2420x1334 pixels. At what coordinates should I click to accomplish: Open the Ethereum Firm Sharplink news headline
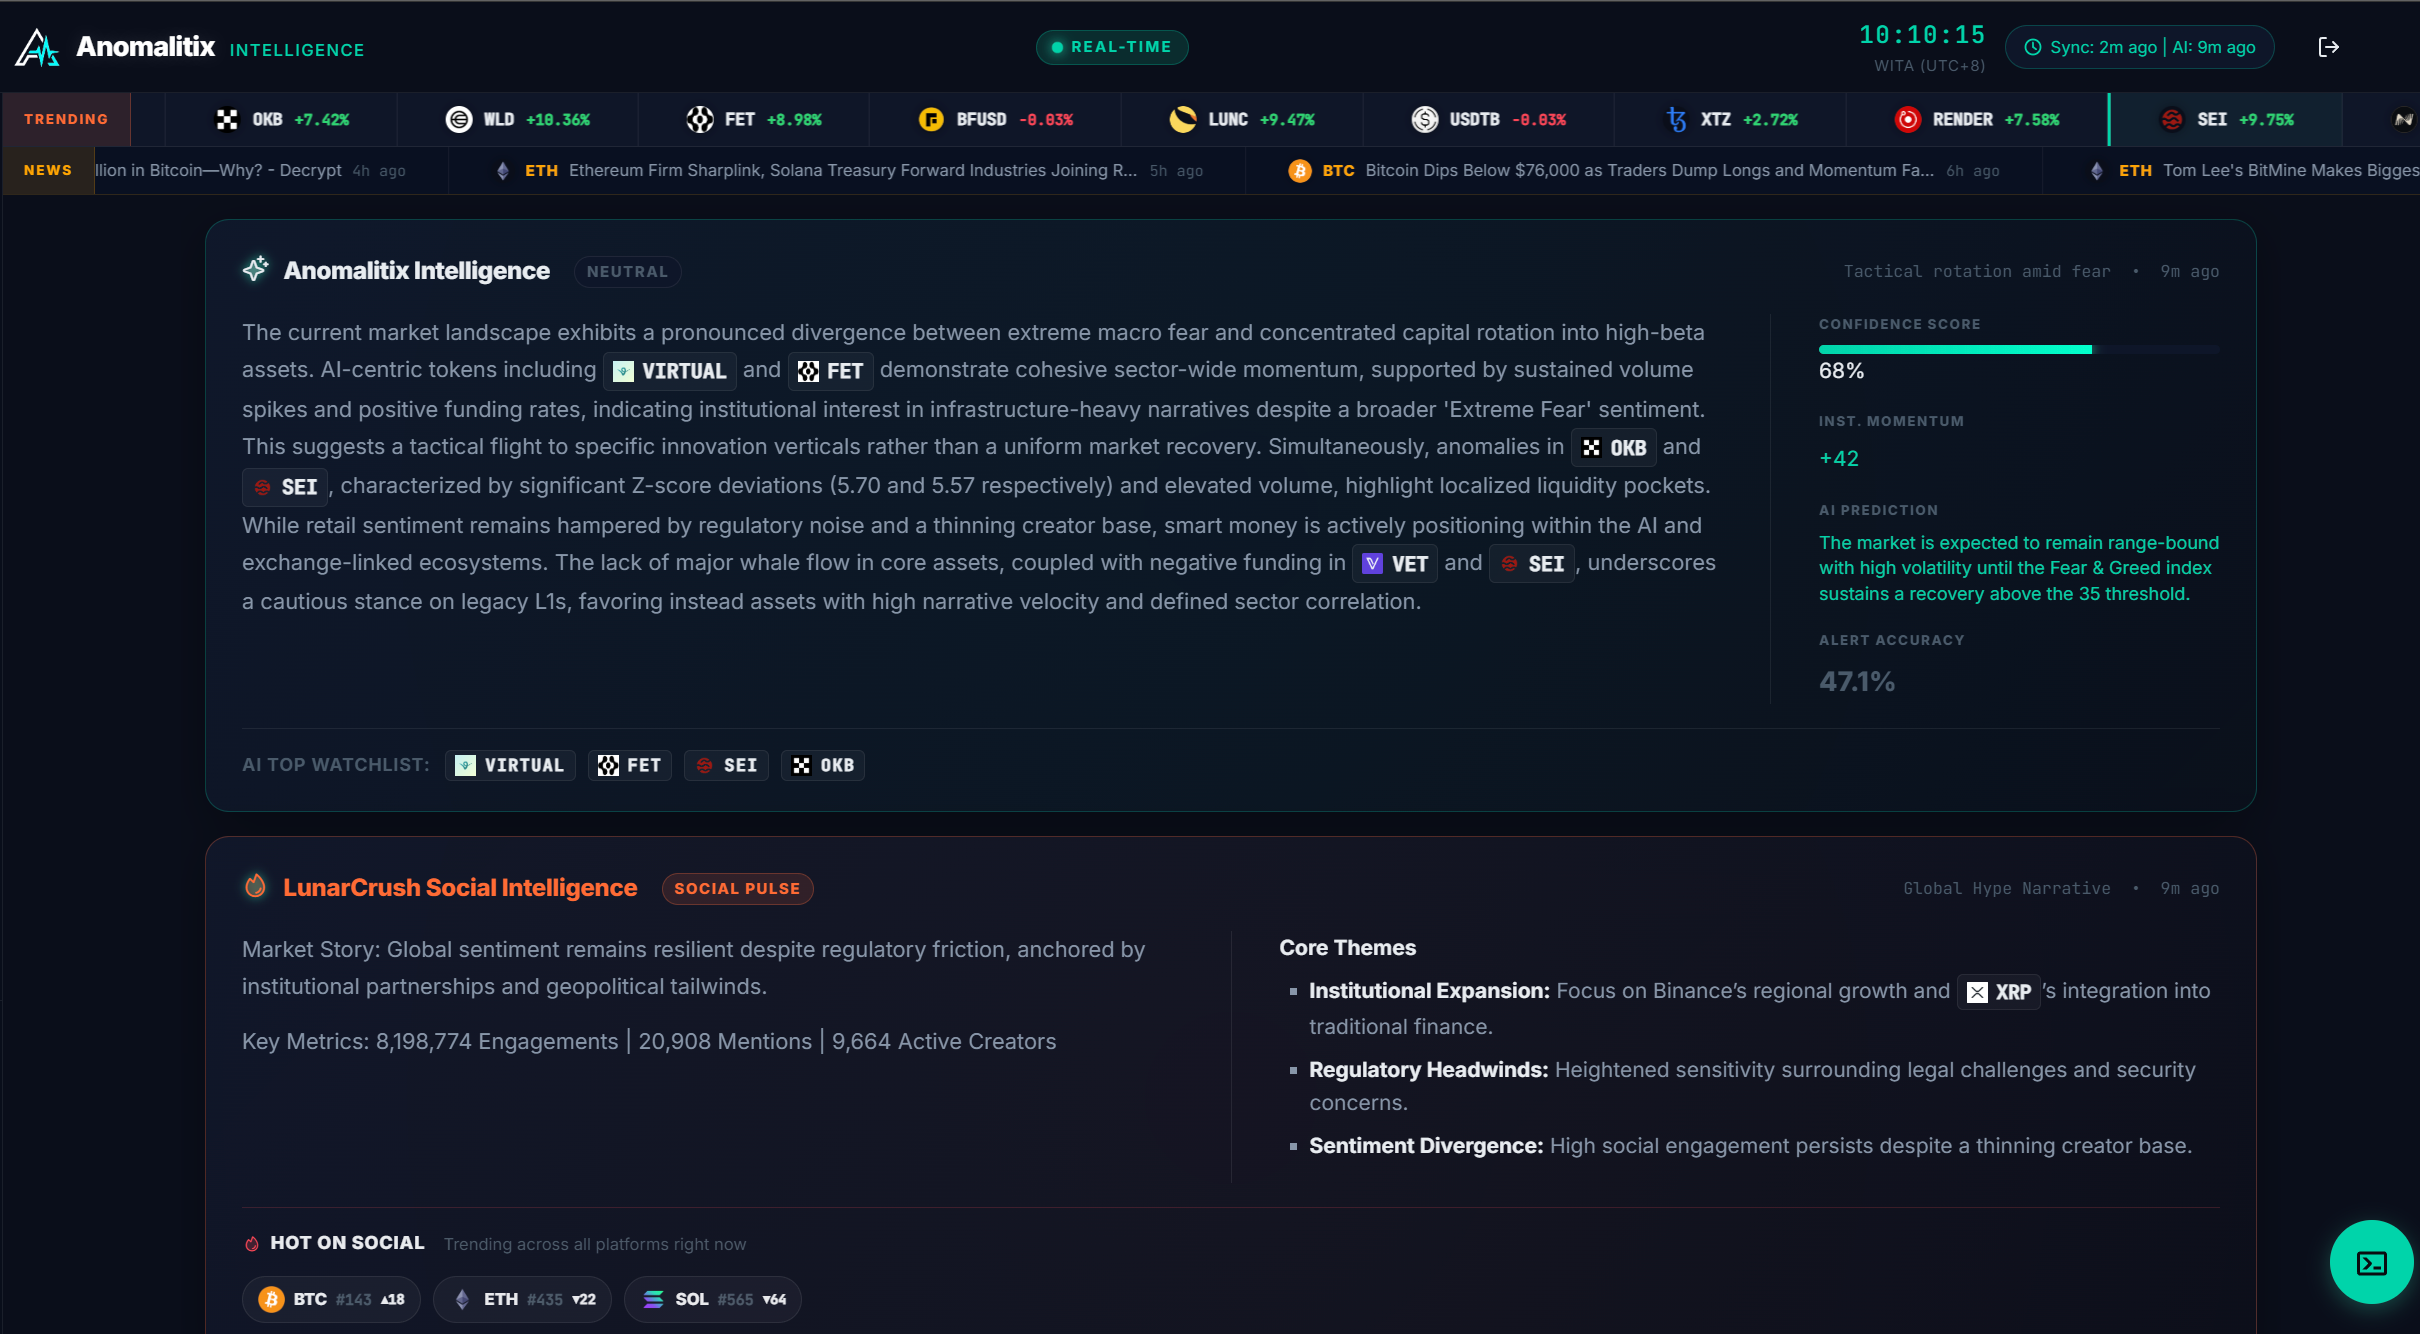(853, 171)
